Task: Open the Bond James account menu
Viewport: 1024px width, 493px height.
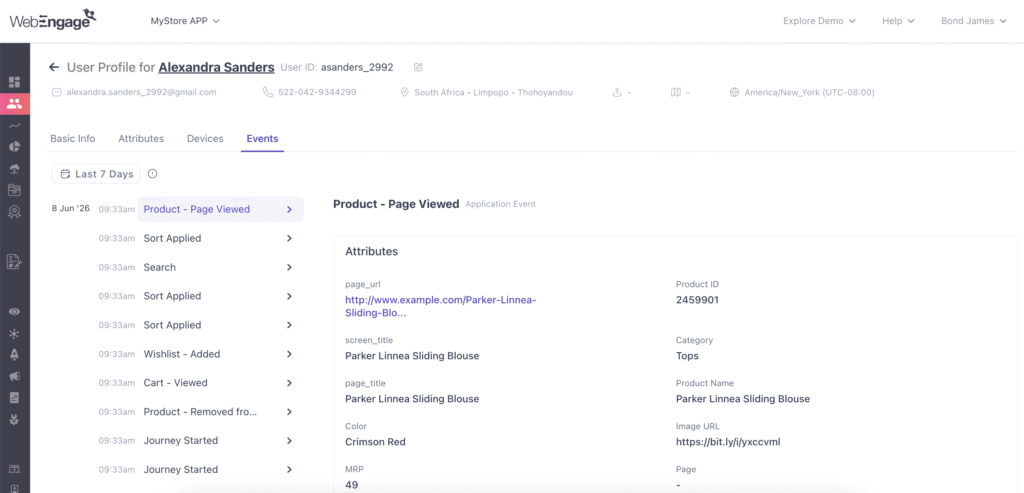Action: (976, 21)
